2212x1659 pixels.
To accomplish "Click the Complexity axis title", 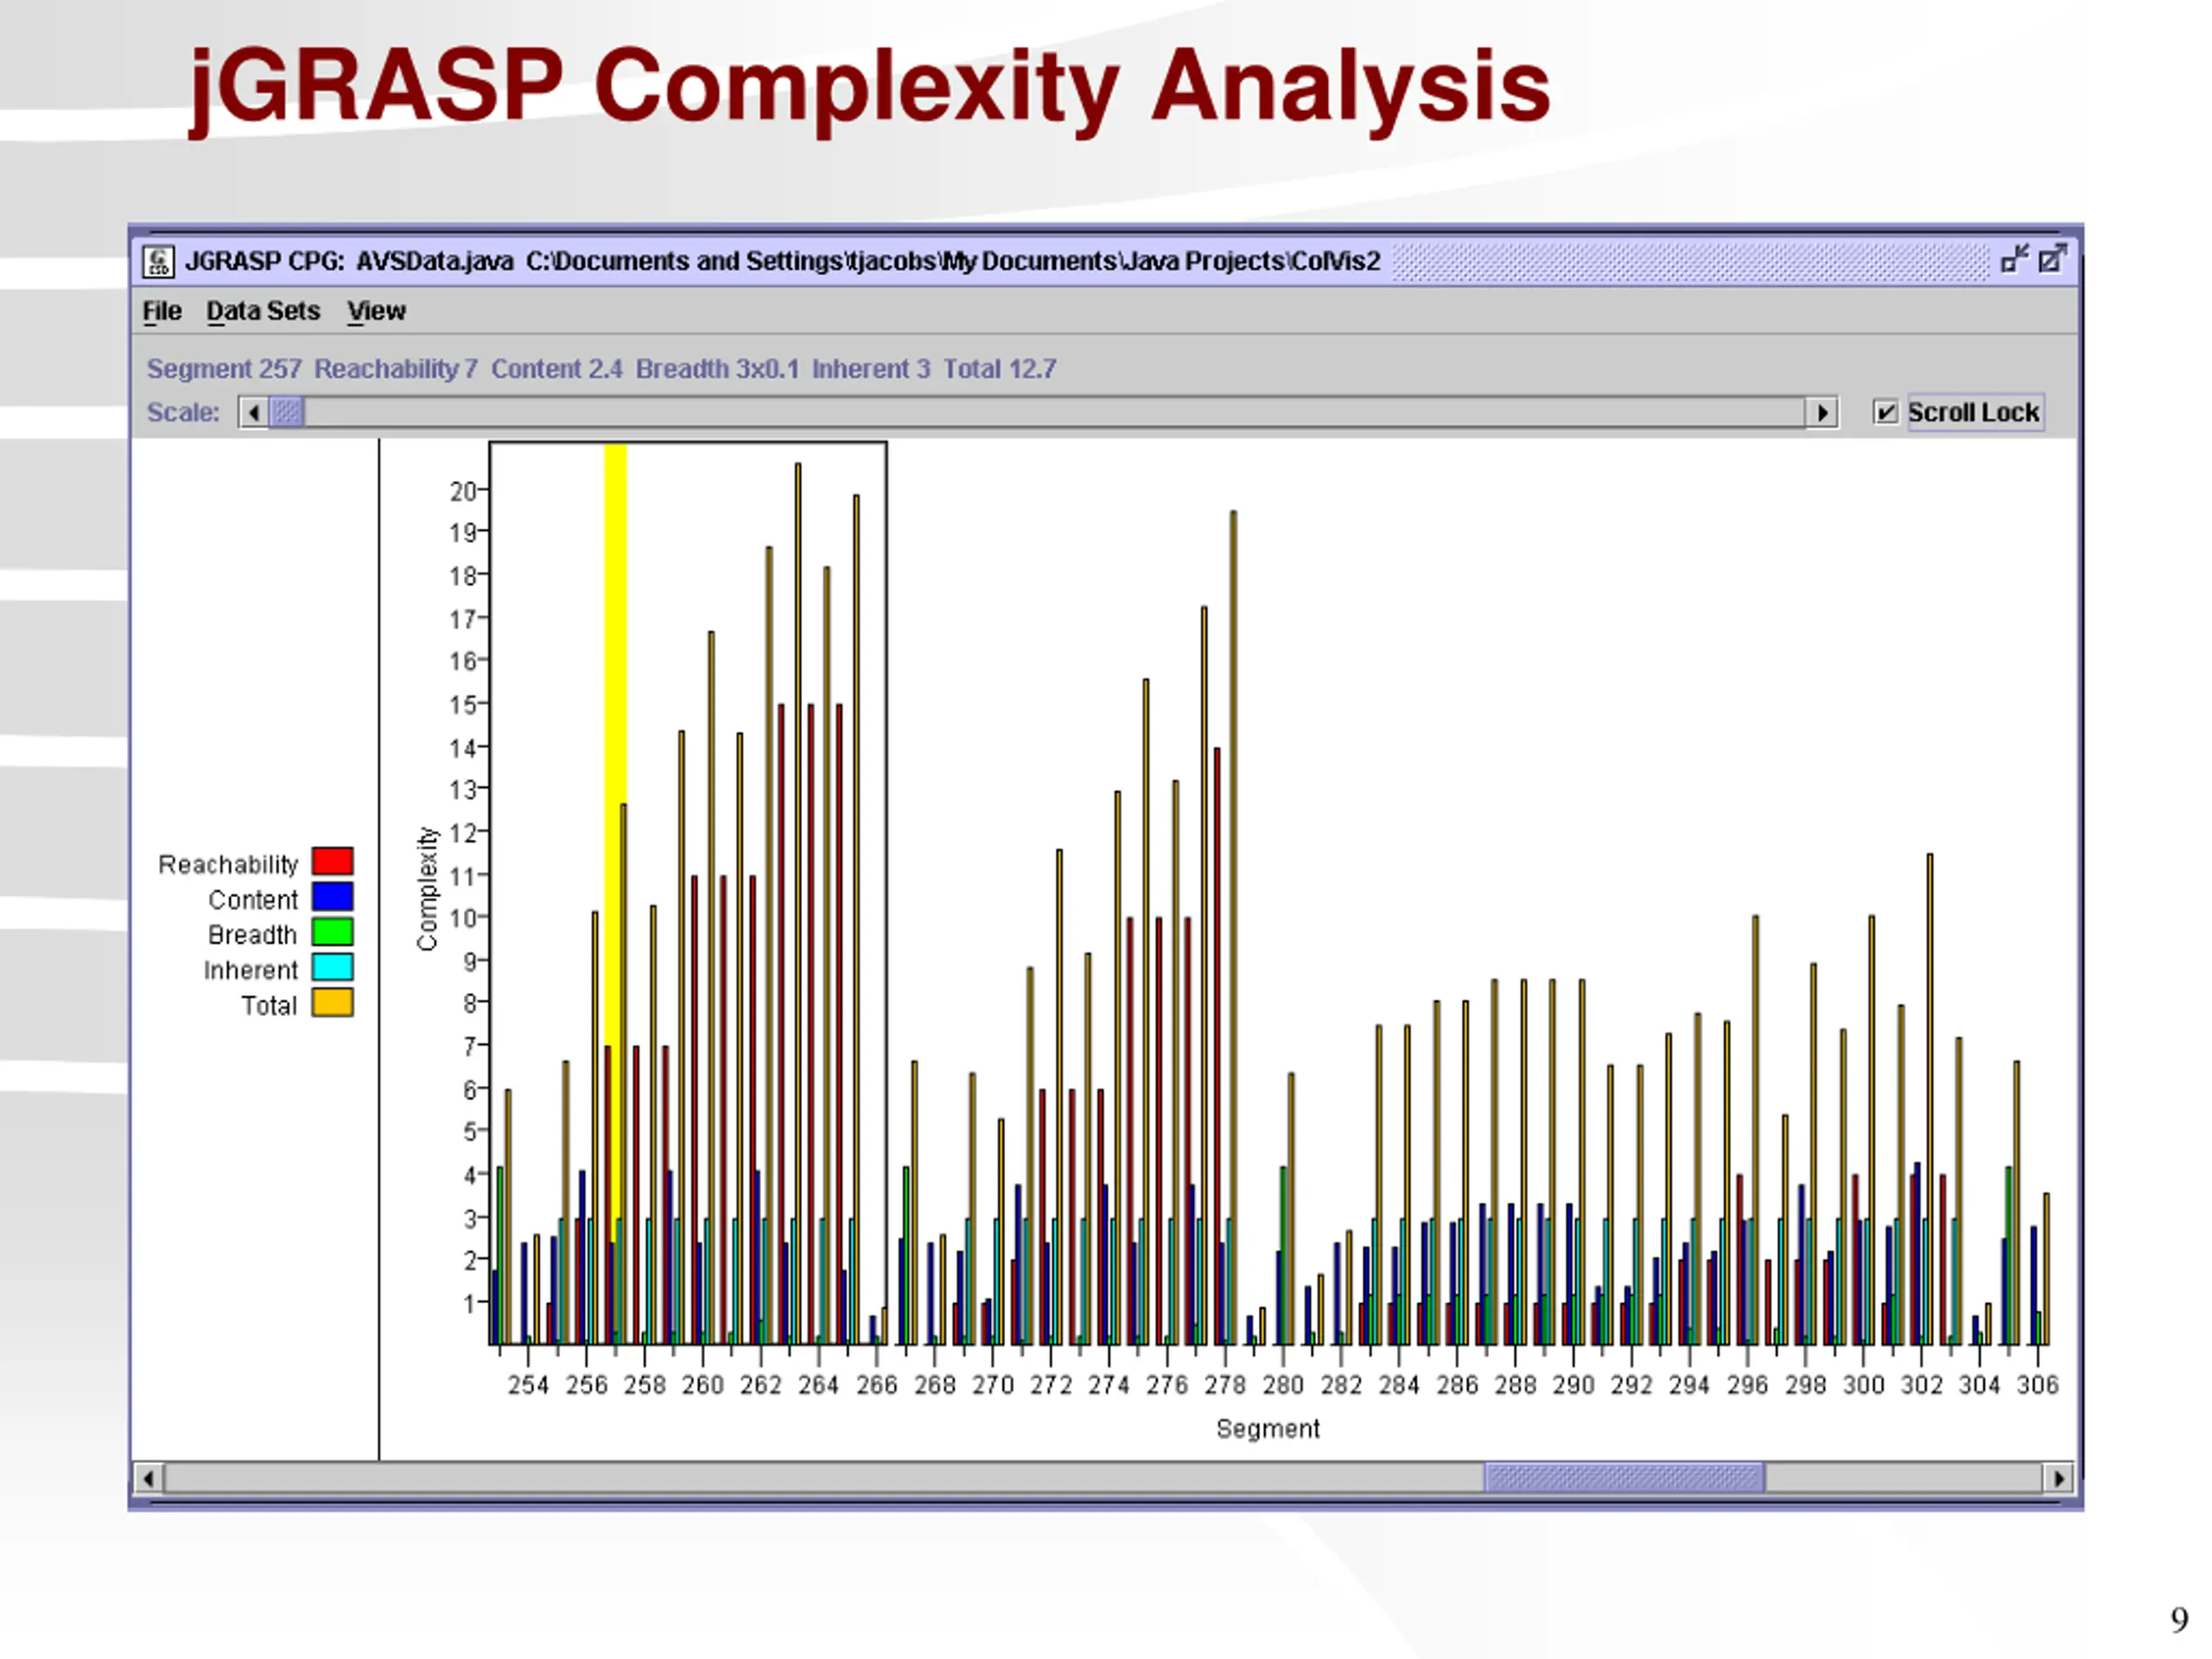I will (427, 888).
